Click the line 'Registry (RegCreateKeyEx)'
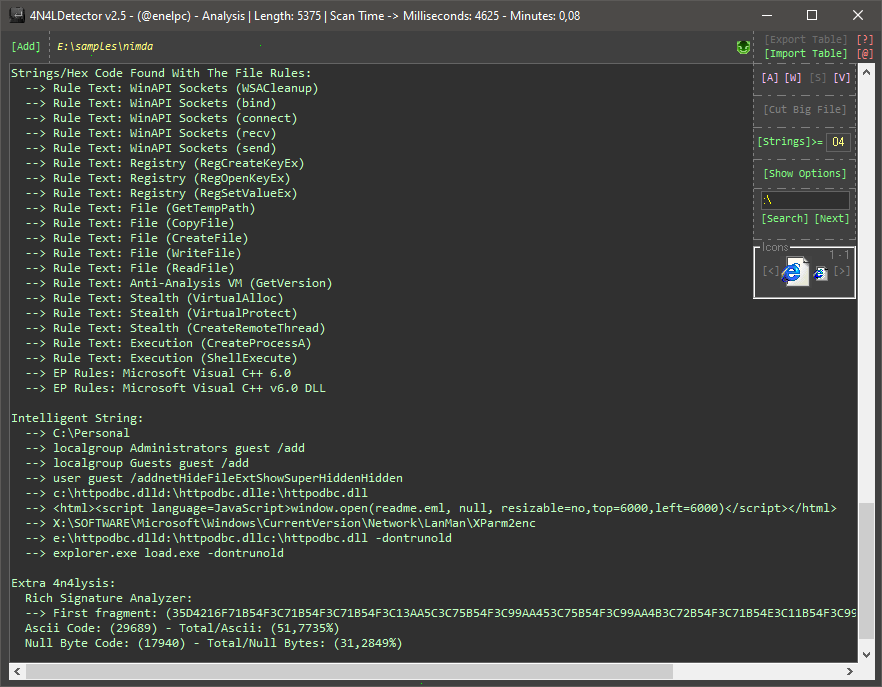 pos(165,164)
